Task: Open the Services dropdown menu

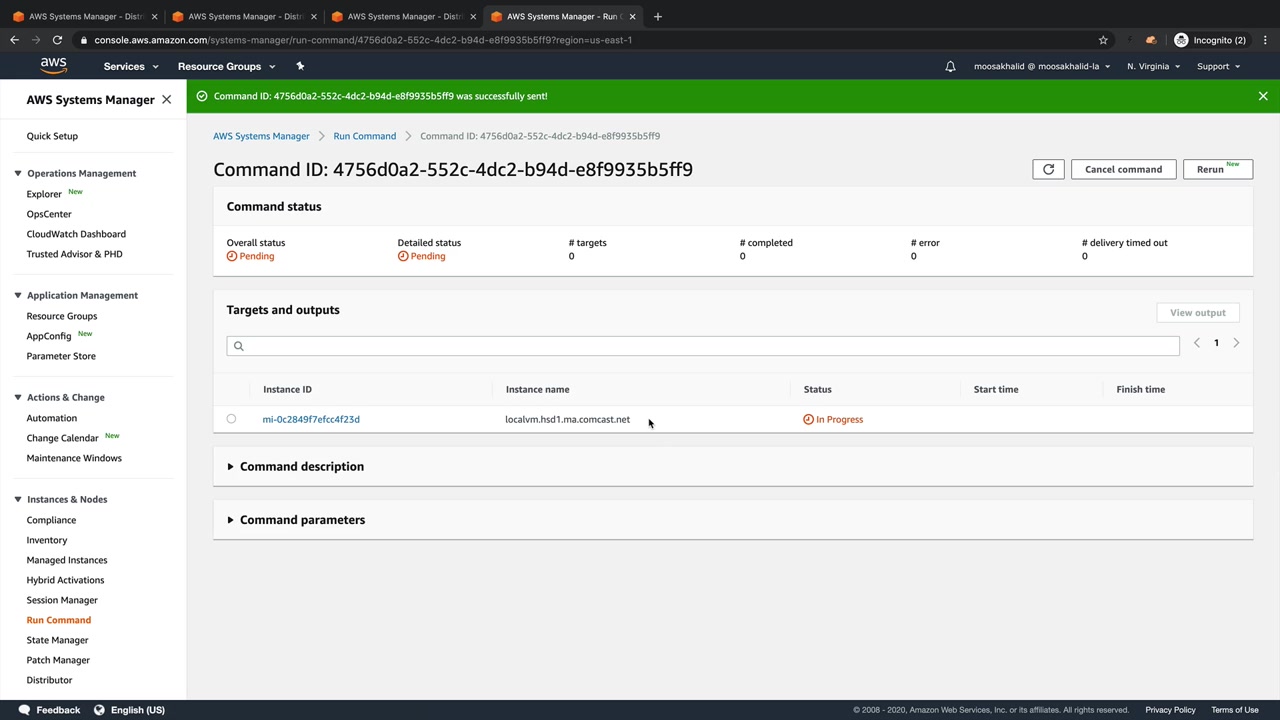Action: click(x=131, y=66)
